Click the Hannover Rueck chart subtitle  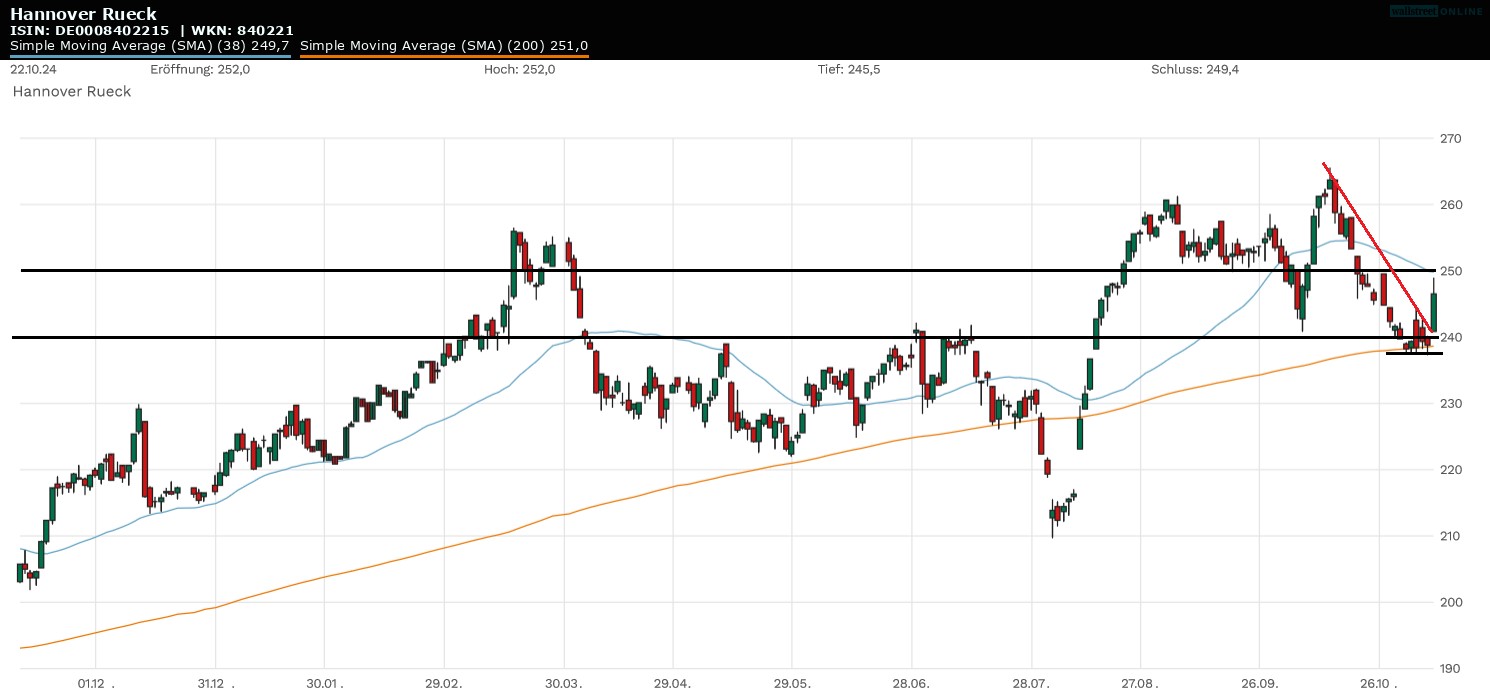coord(72,91)
